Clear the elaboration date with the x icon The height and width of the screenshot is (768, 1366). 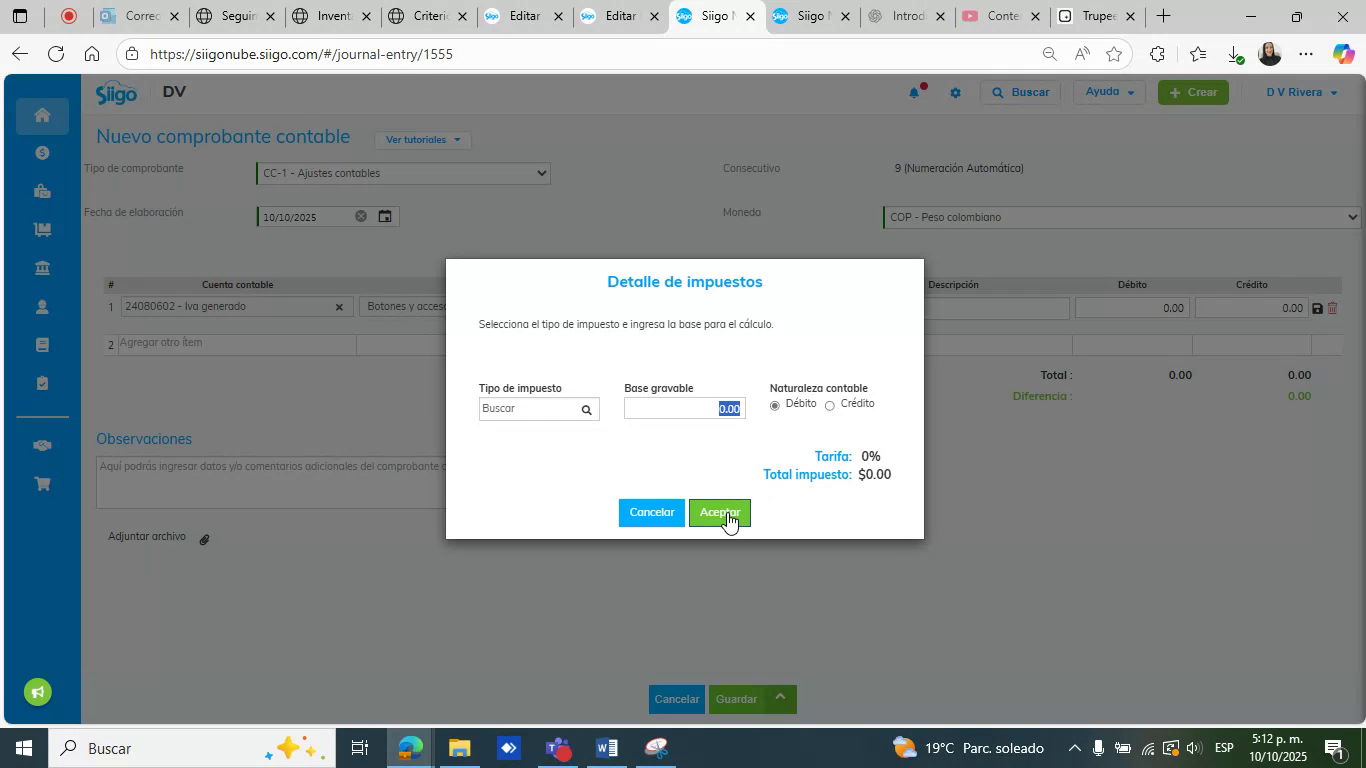361,216
